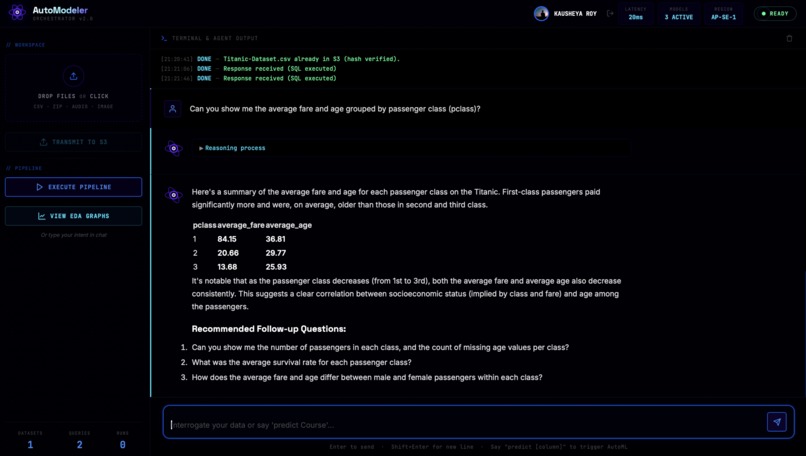Click the 25.93 age value
Viewport: 806px width, 456px height.
(x=276, y=266)
